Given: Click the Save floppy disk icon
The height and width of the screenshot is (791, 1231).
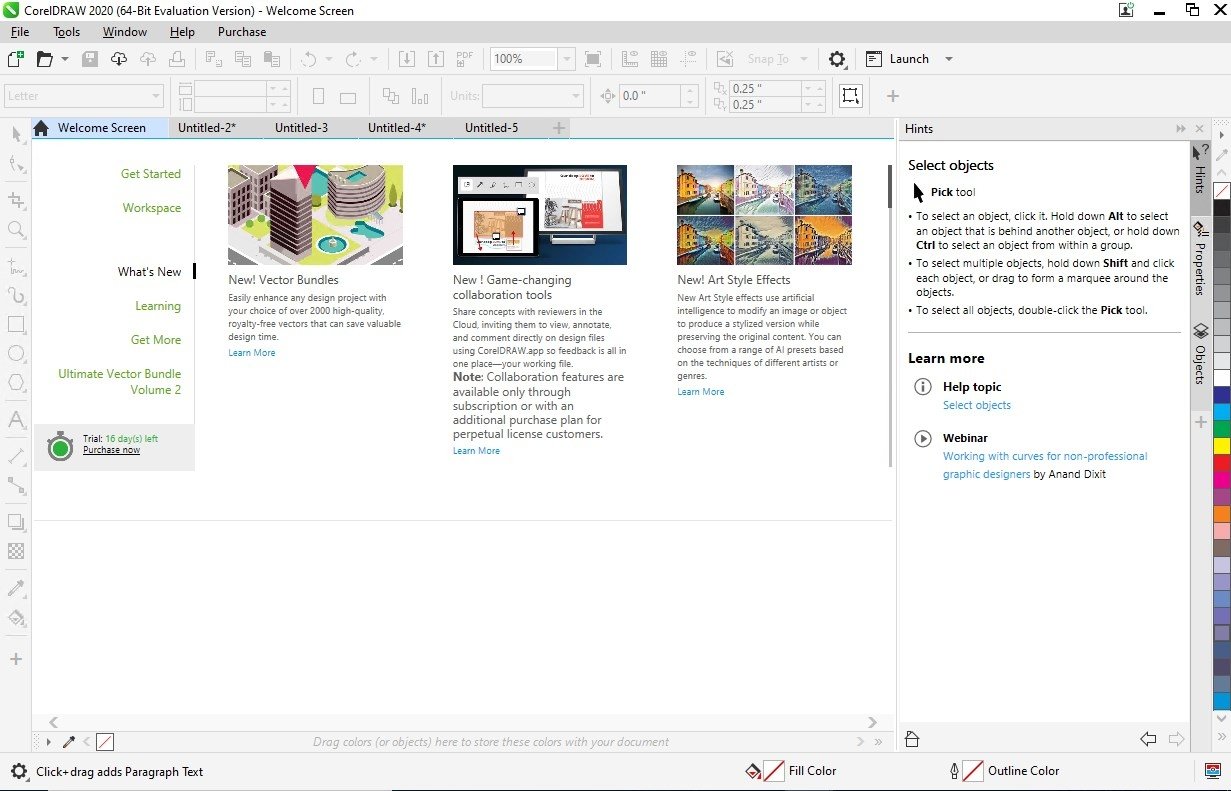Looking at the screenshot, I should [90, 59].
